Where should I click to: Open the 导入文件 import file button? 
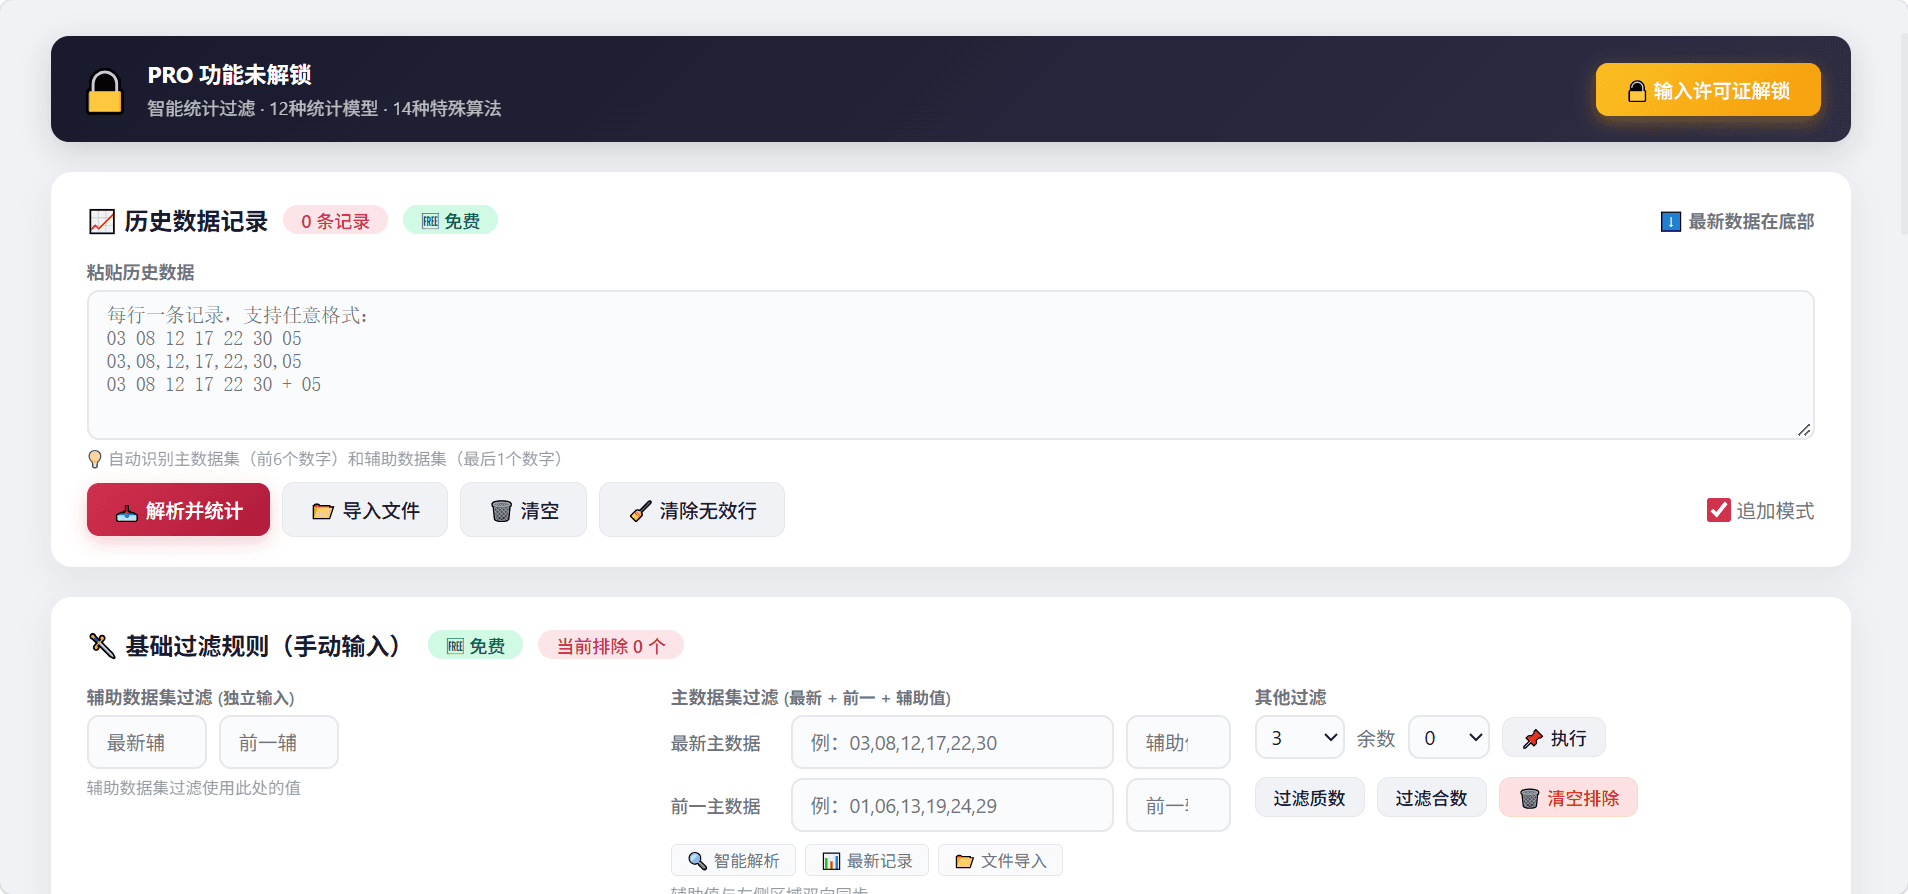coord(365,510)
